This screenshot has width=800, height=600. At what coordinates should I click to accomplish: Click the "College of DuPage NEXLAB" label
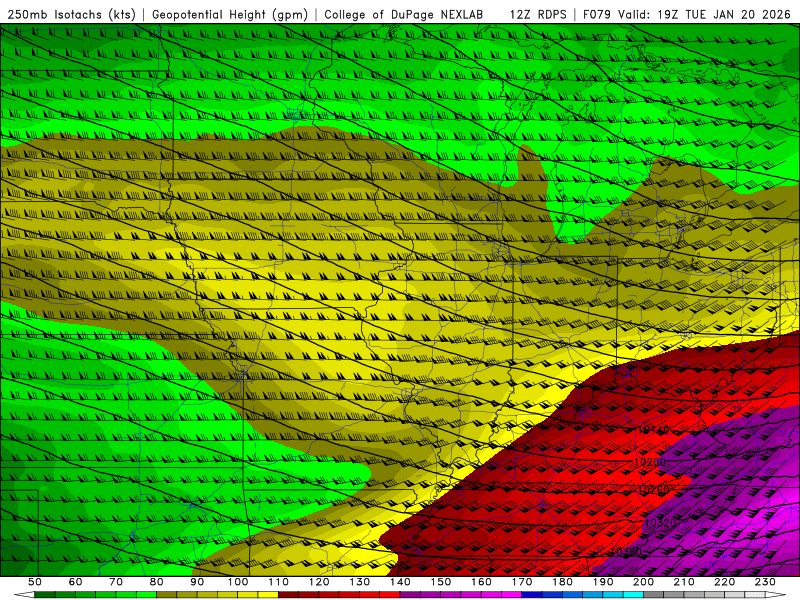pos(403,14)
